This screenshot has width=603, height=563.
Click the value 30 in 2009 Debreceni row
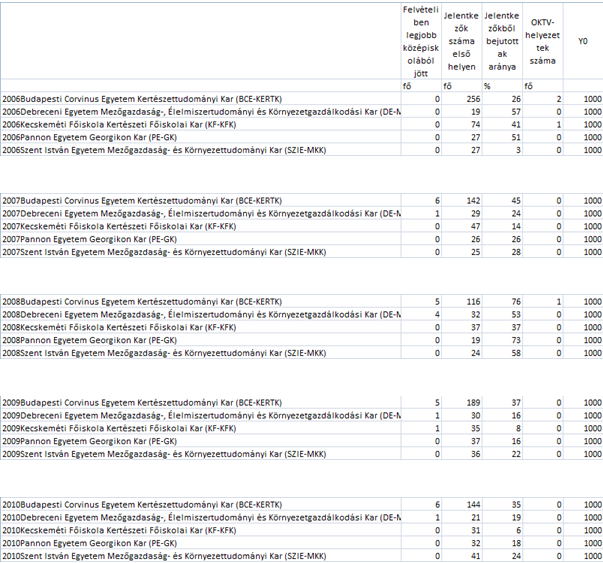click(x=461, y=415)
